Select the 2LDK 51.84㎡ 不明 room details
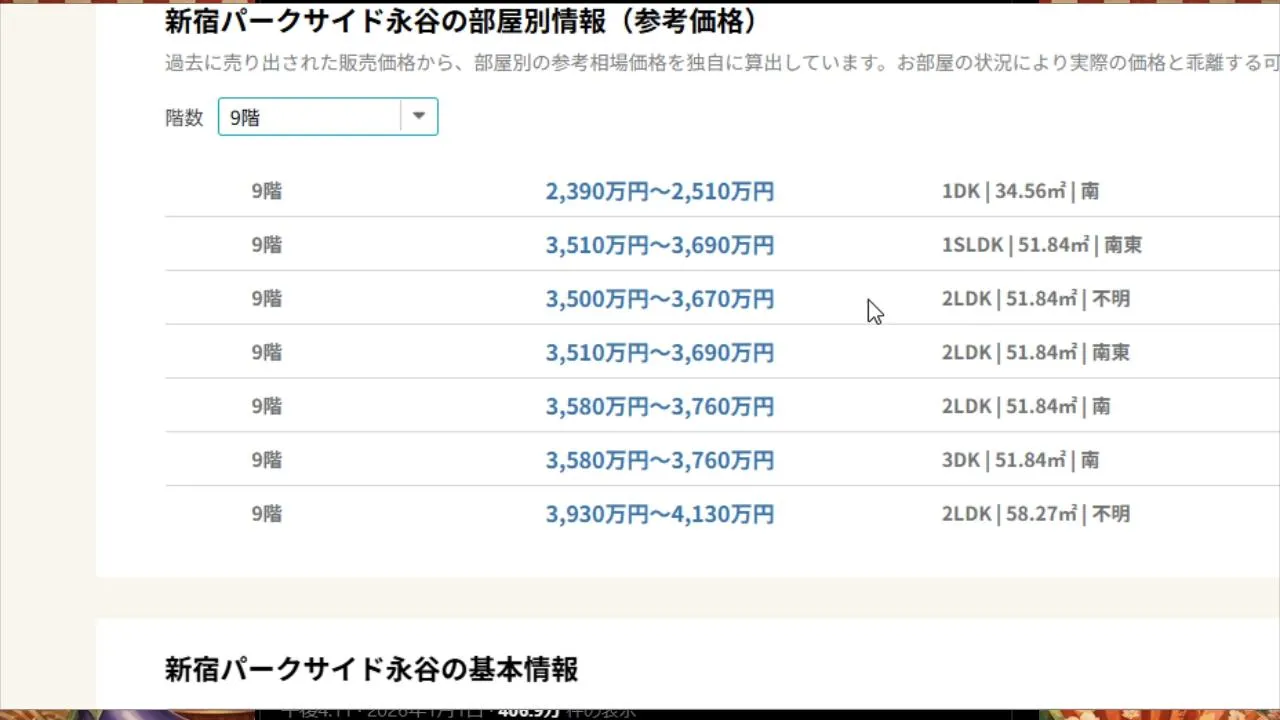The width and height of the screenshot is (1280, 720). [1035, 299]
